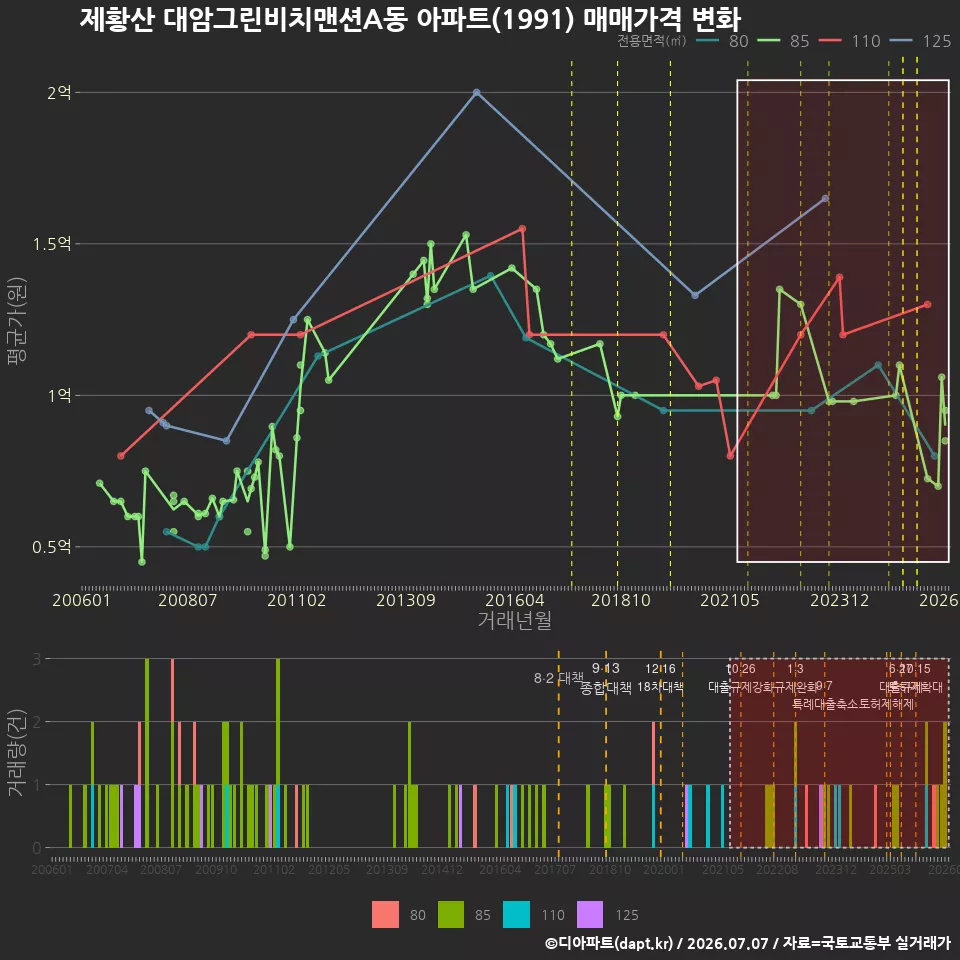This screenshot has height=960, width=960.
Task: Click the 85 legend line at top
Action: coord(769,41)
